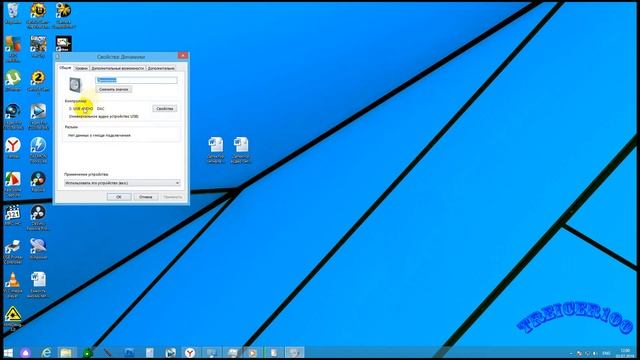
Task: Close the Свойства: Динамики dialog
Action: click(x=183, y=56)
